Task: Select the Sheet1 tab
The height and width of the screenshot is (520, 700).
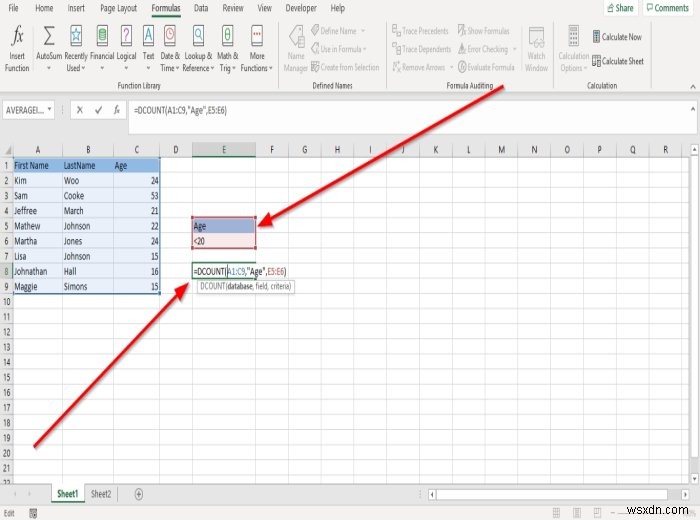Action: pos(67,494)
